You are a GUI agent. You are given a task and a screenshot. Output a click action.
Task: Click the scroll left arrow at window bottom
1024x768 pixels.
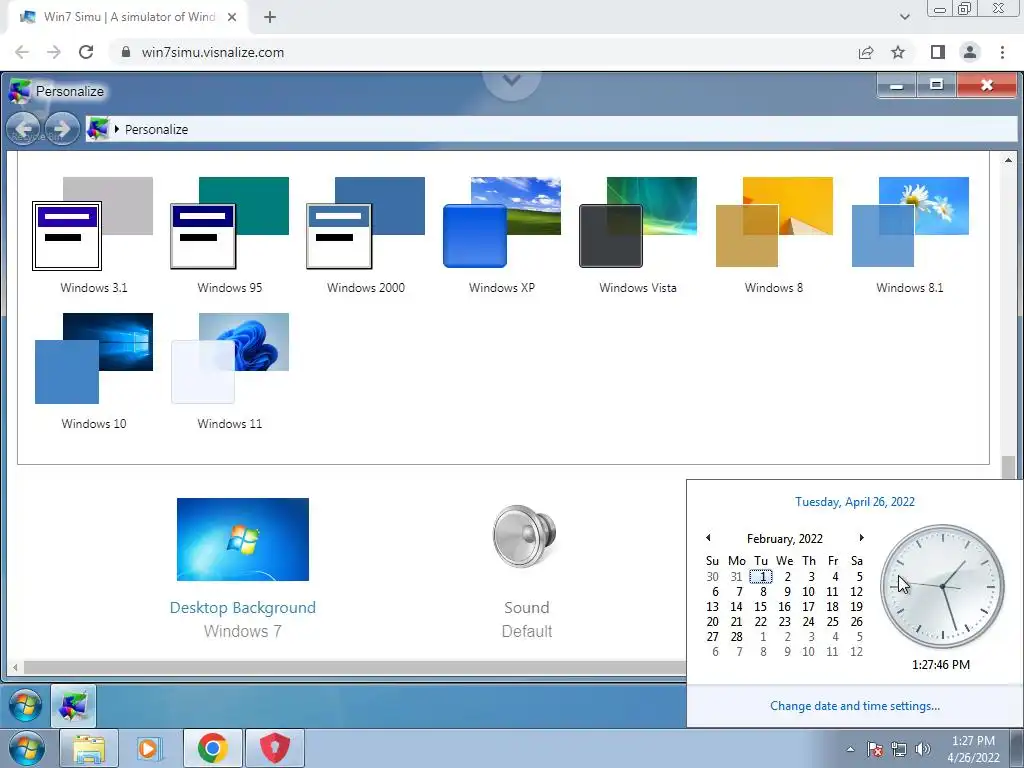coord(15,667)
